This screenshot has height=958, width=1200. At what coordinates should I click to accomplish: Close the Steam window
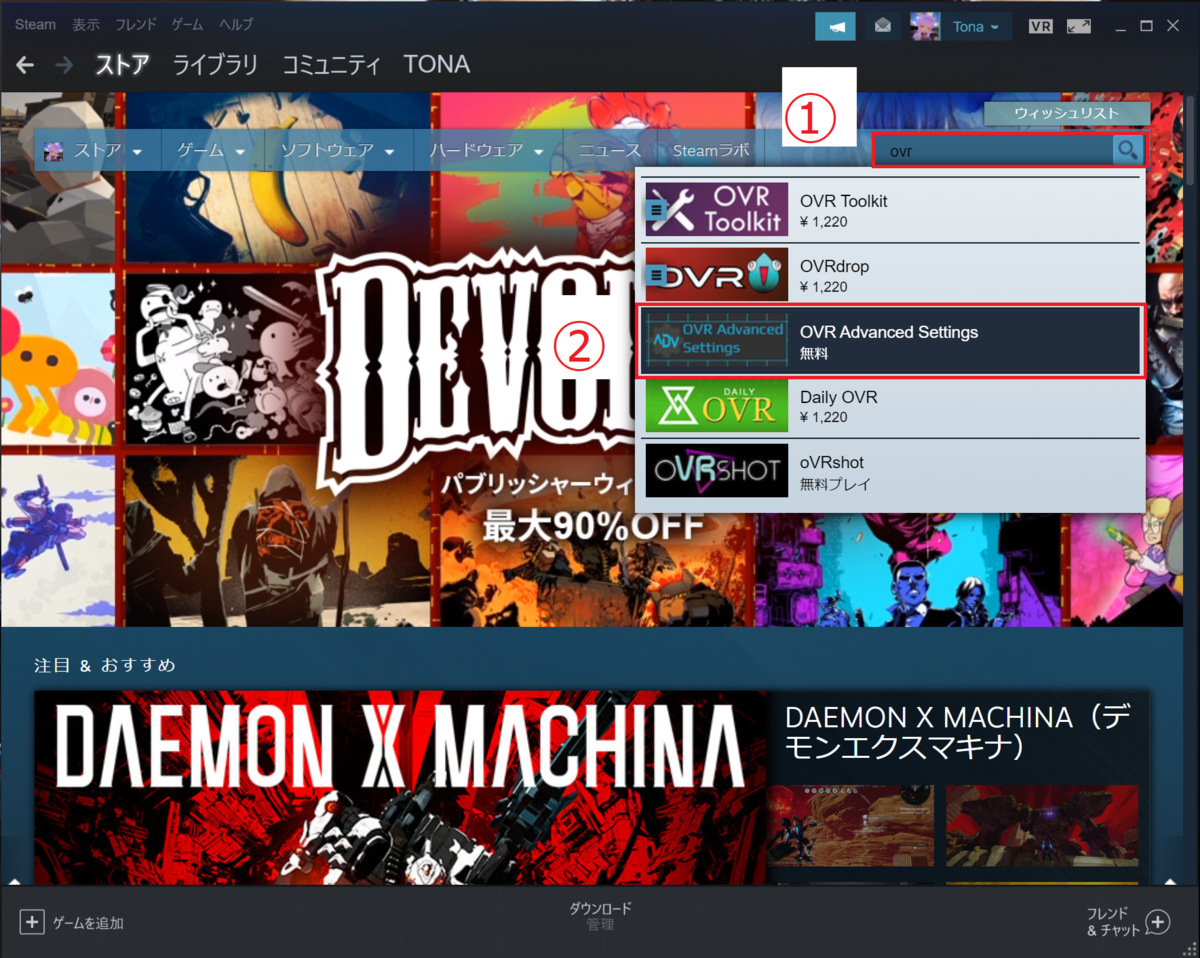[x=1174, y=25]
